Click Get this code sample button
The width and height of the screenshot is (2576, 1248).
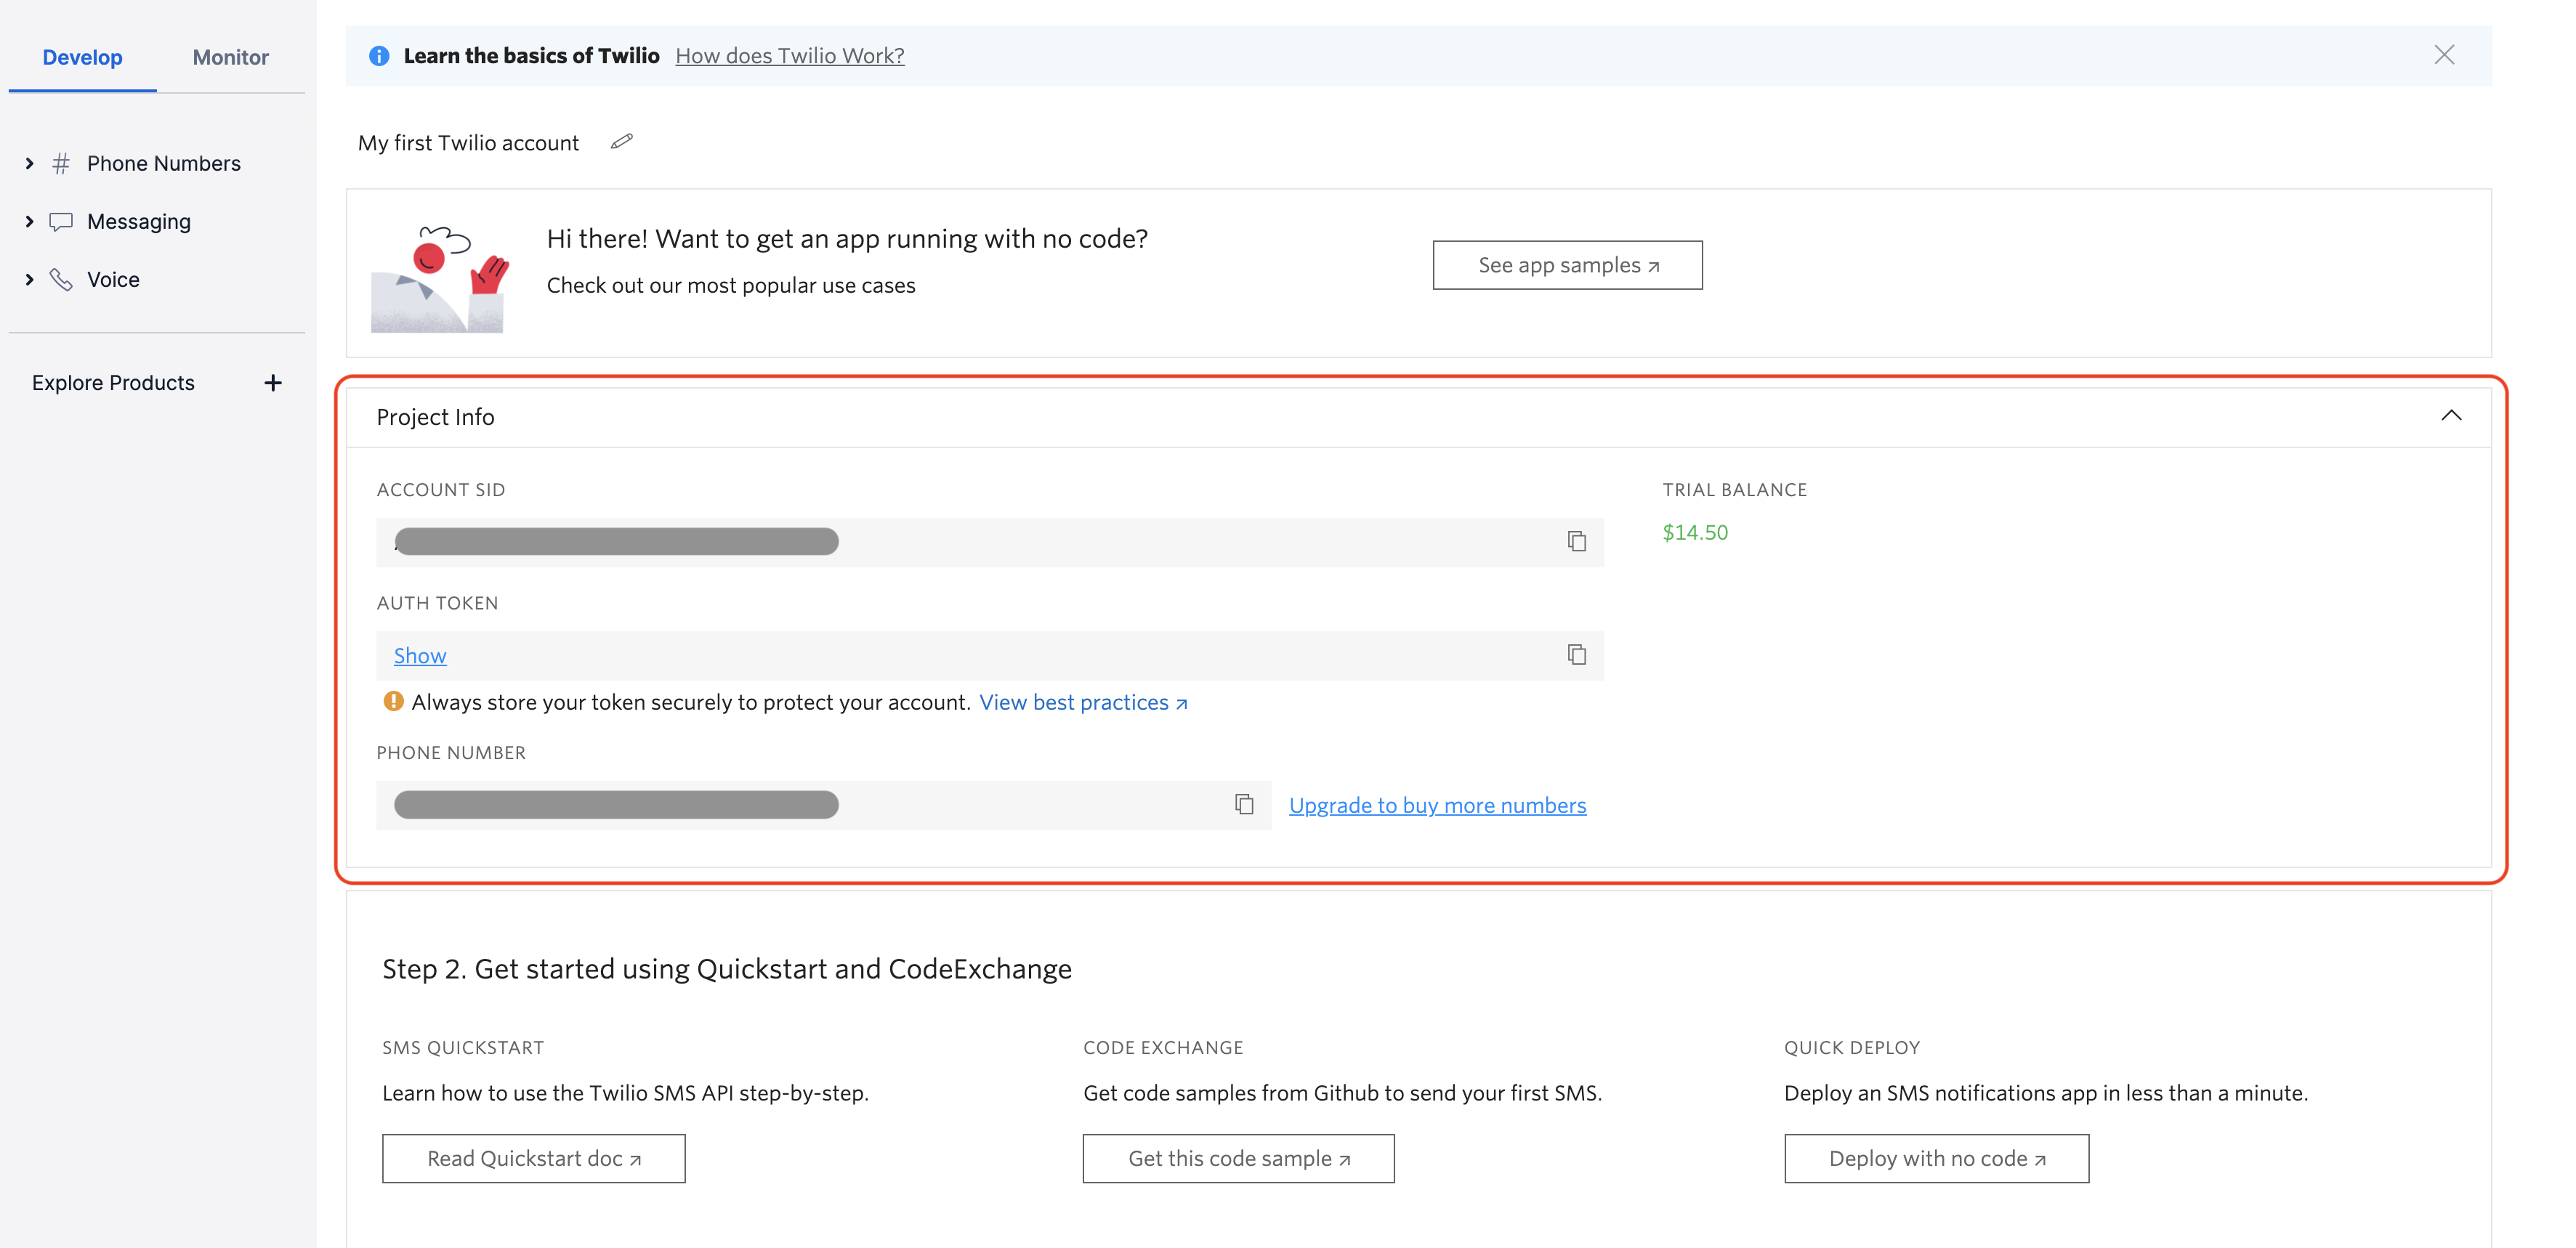[x=1238, y=1158]
